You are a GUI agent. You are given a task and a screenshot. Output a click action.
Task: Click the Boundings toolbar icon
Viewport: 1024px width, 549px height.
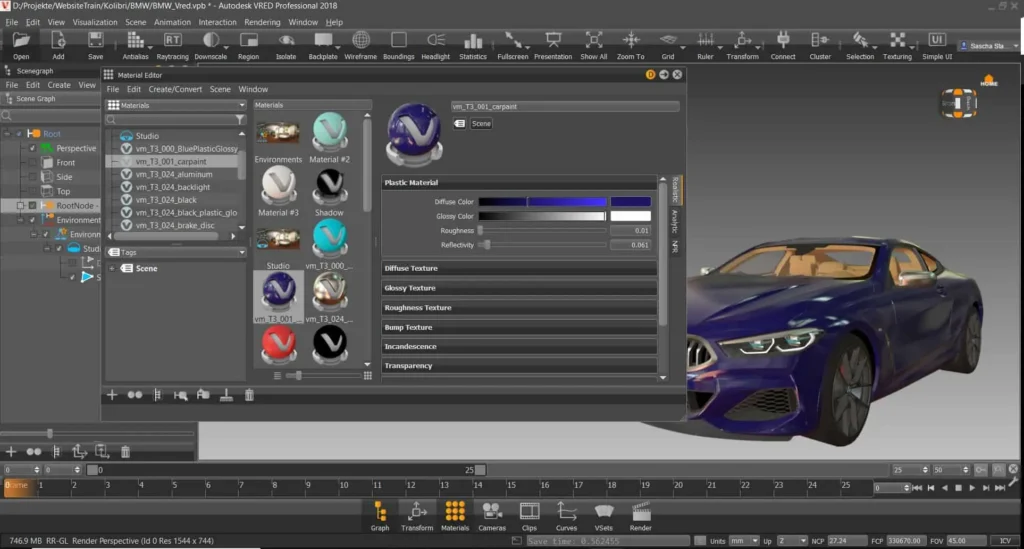pyautogui.click(x=398, y=40)
